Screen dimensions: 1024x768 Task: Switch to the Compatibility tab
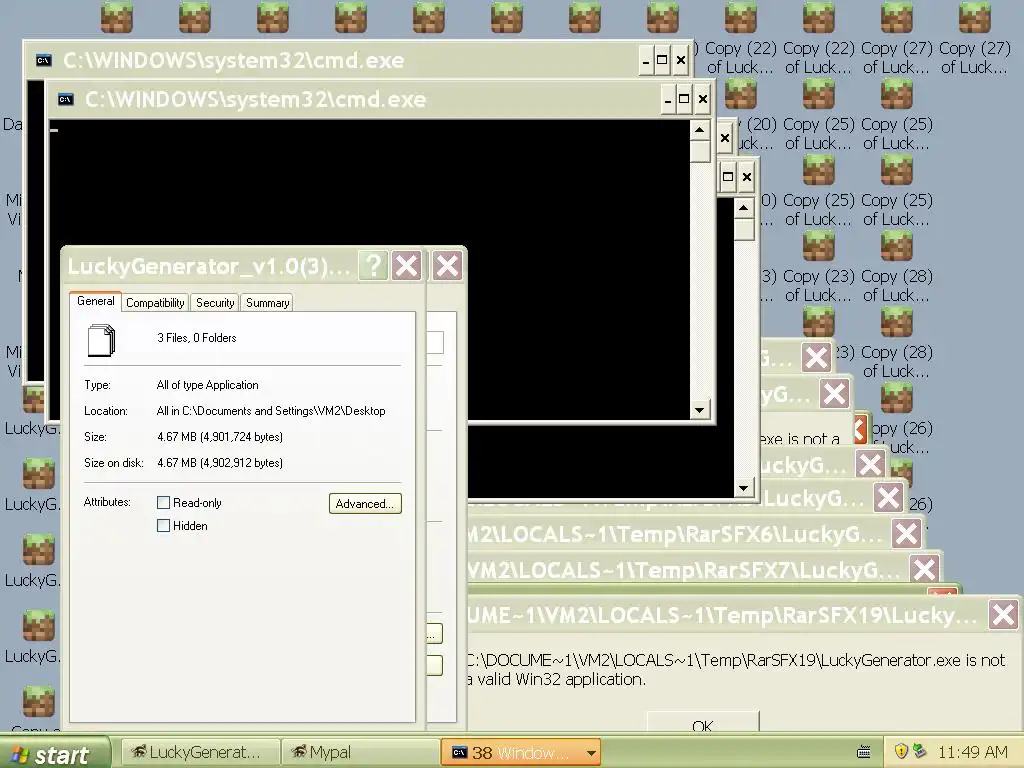(x=155, y=303)
